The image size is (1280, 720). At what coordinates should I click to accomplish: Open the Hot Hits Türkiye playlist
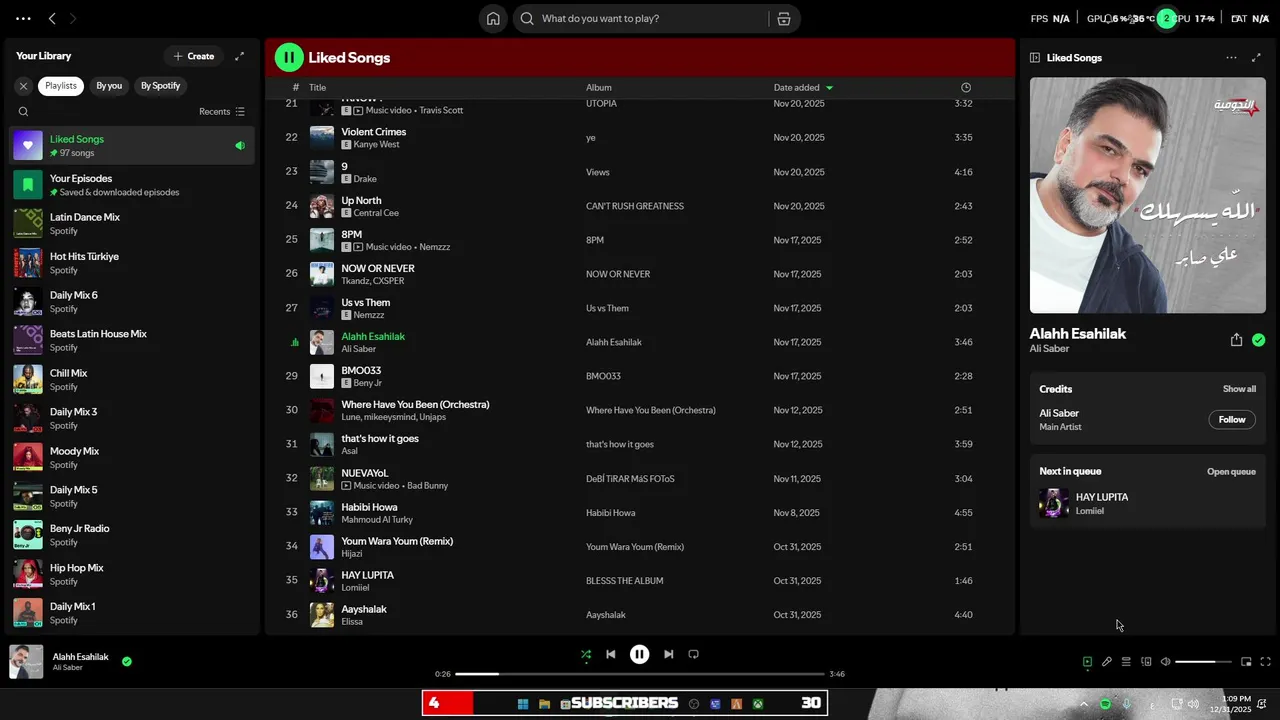131,263
